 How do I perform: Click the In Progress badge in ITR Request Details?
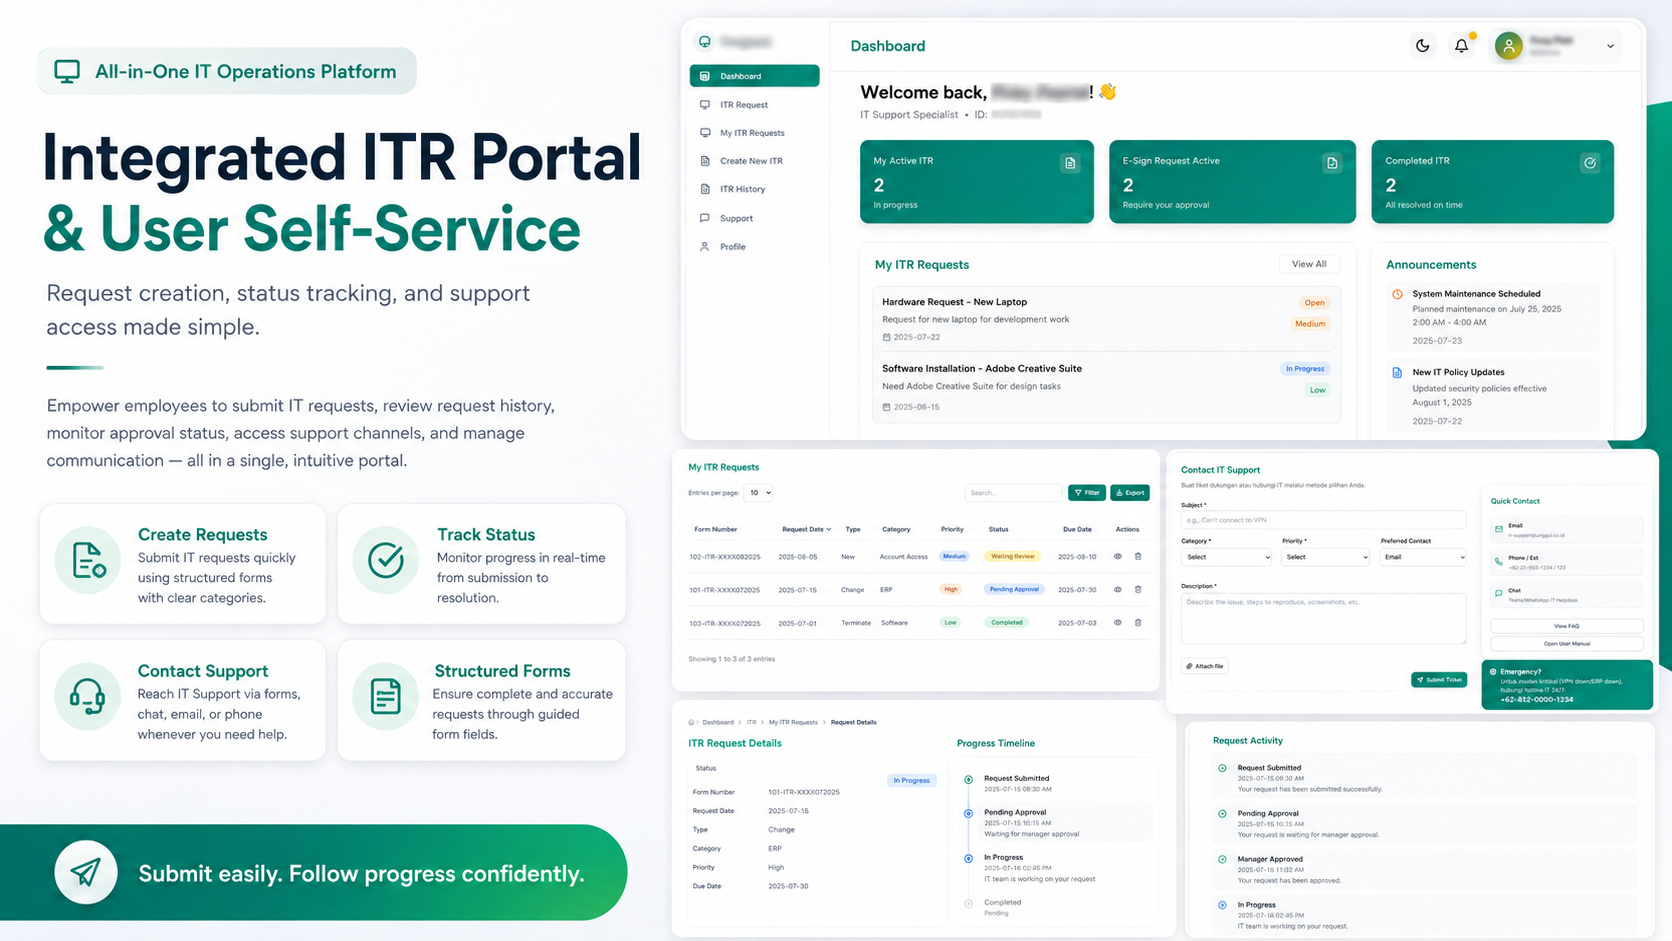pos(912,780)
